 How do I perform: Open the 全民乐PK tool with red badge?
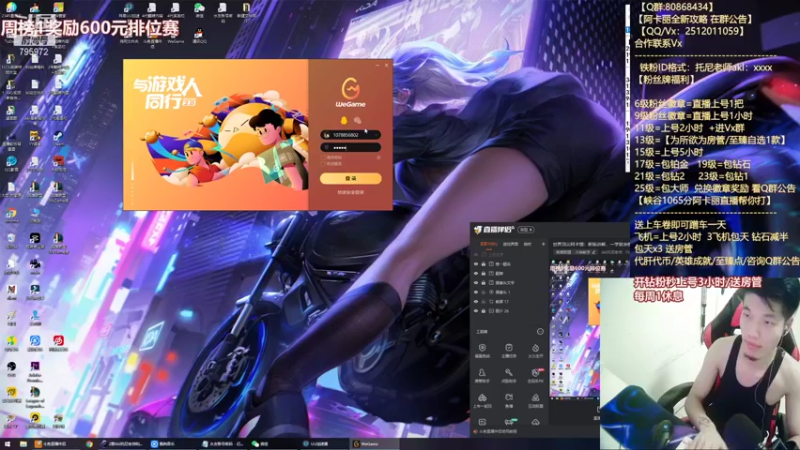tap(536, 375)
